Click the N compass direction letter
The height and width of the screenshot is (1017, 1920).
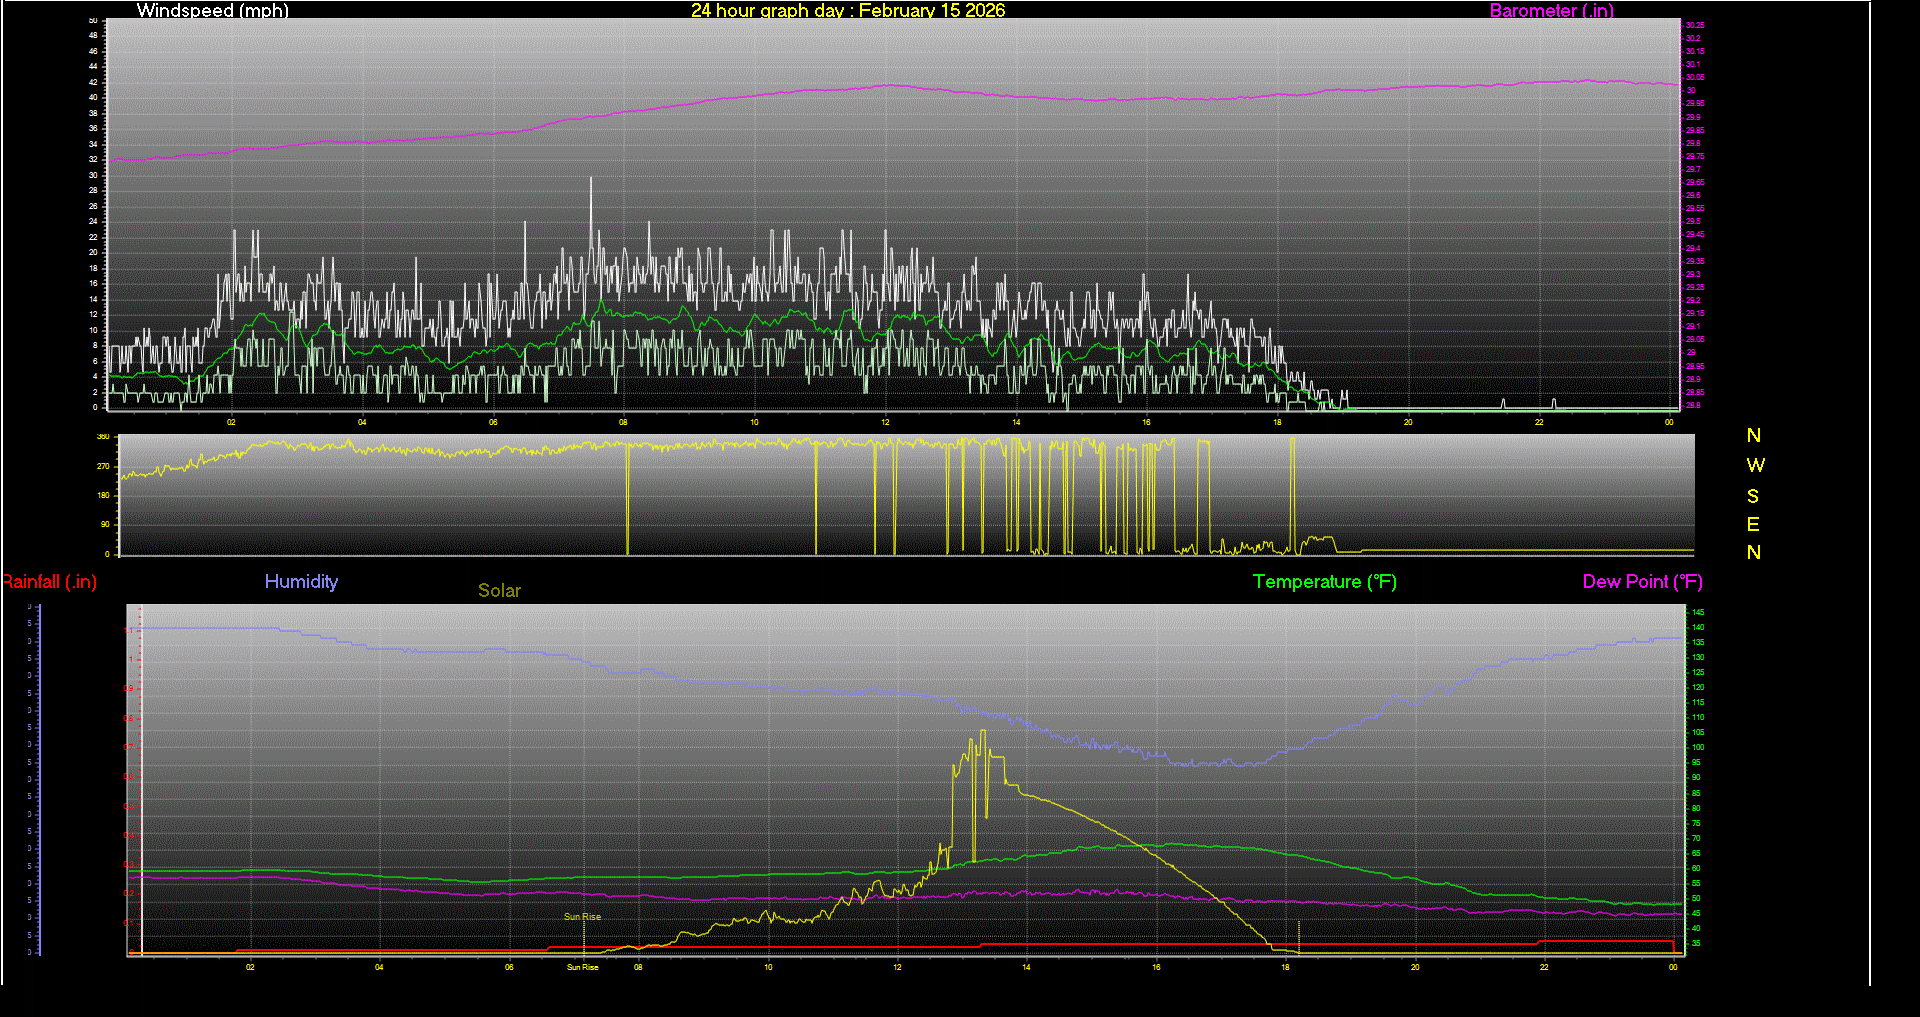tap(1753, 435)
